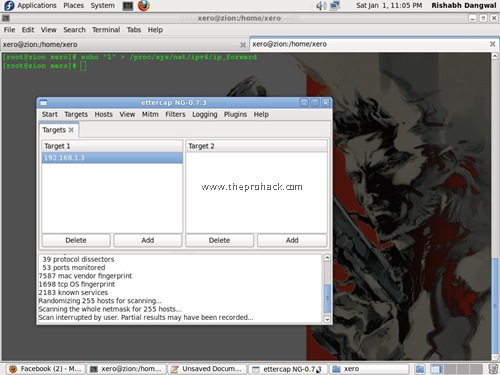Click the volume speaker icon
The image size is (500, 375).
coord(321,6)
